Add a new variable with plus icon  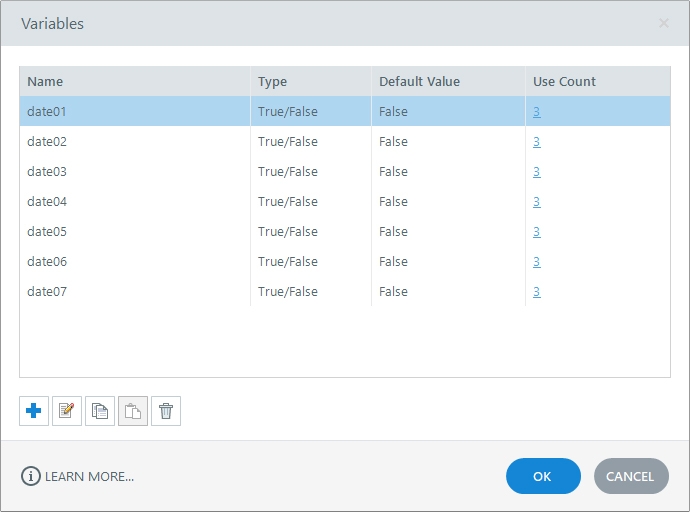point(34,411)
